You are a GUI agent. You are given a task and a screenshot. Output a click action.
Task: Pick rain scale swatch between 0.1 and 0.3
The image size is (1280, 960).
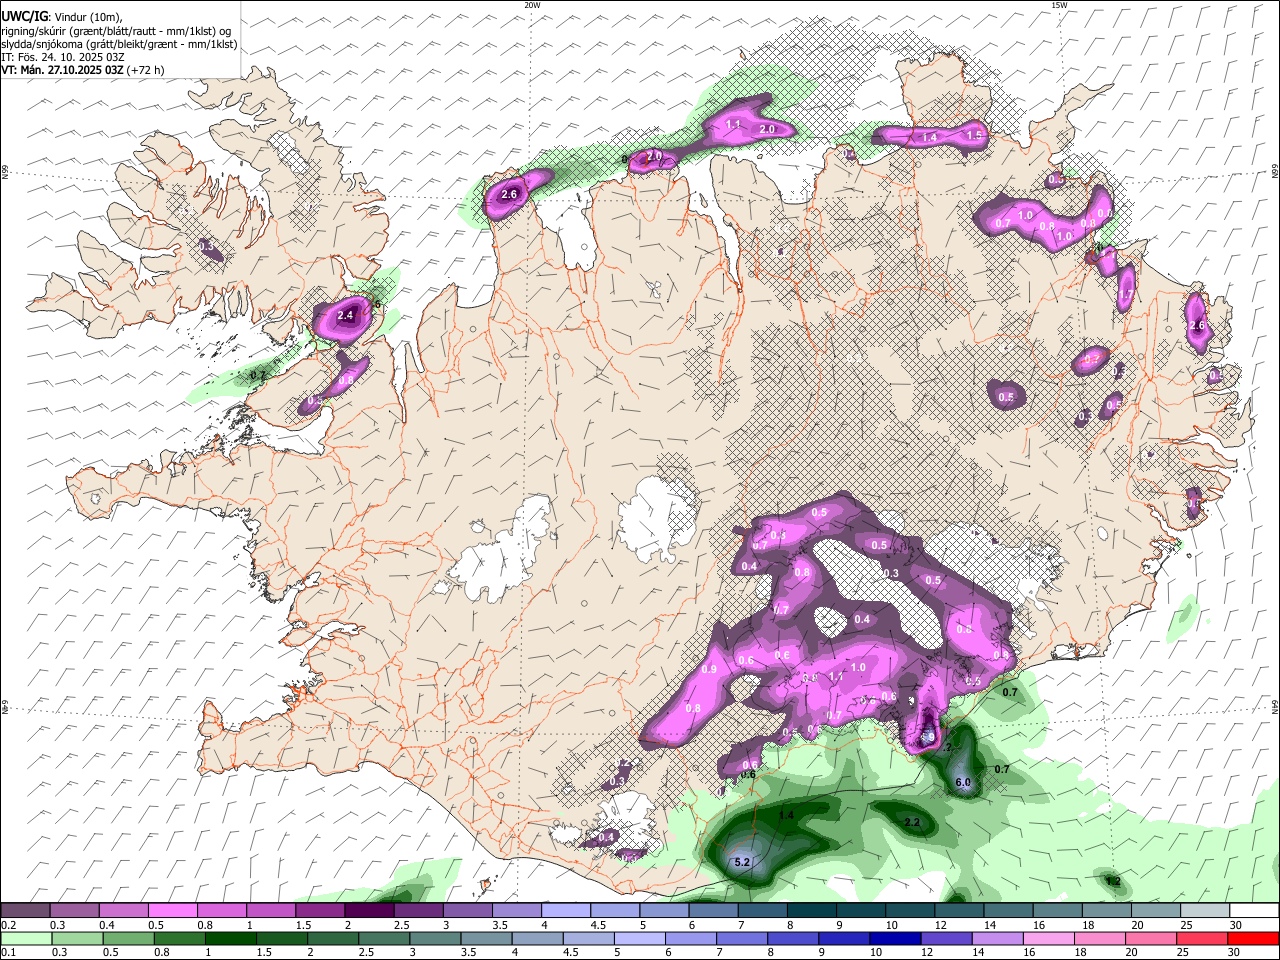[x=26, y=939]
